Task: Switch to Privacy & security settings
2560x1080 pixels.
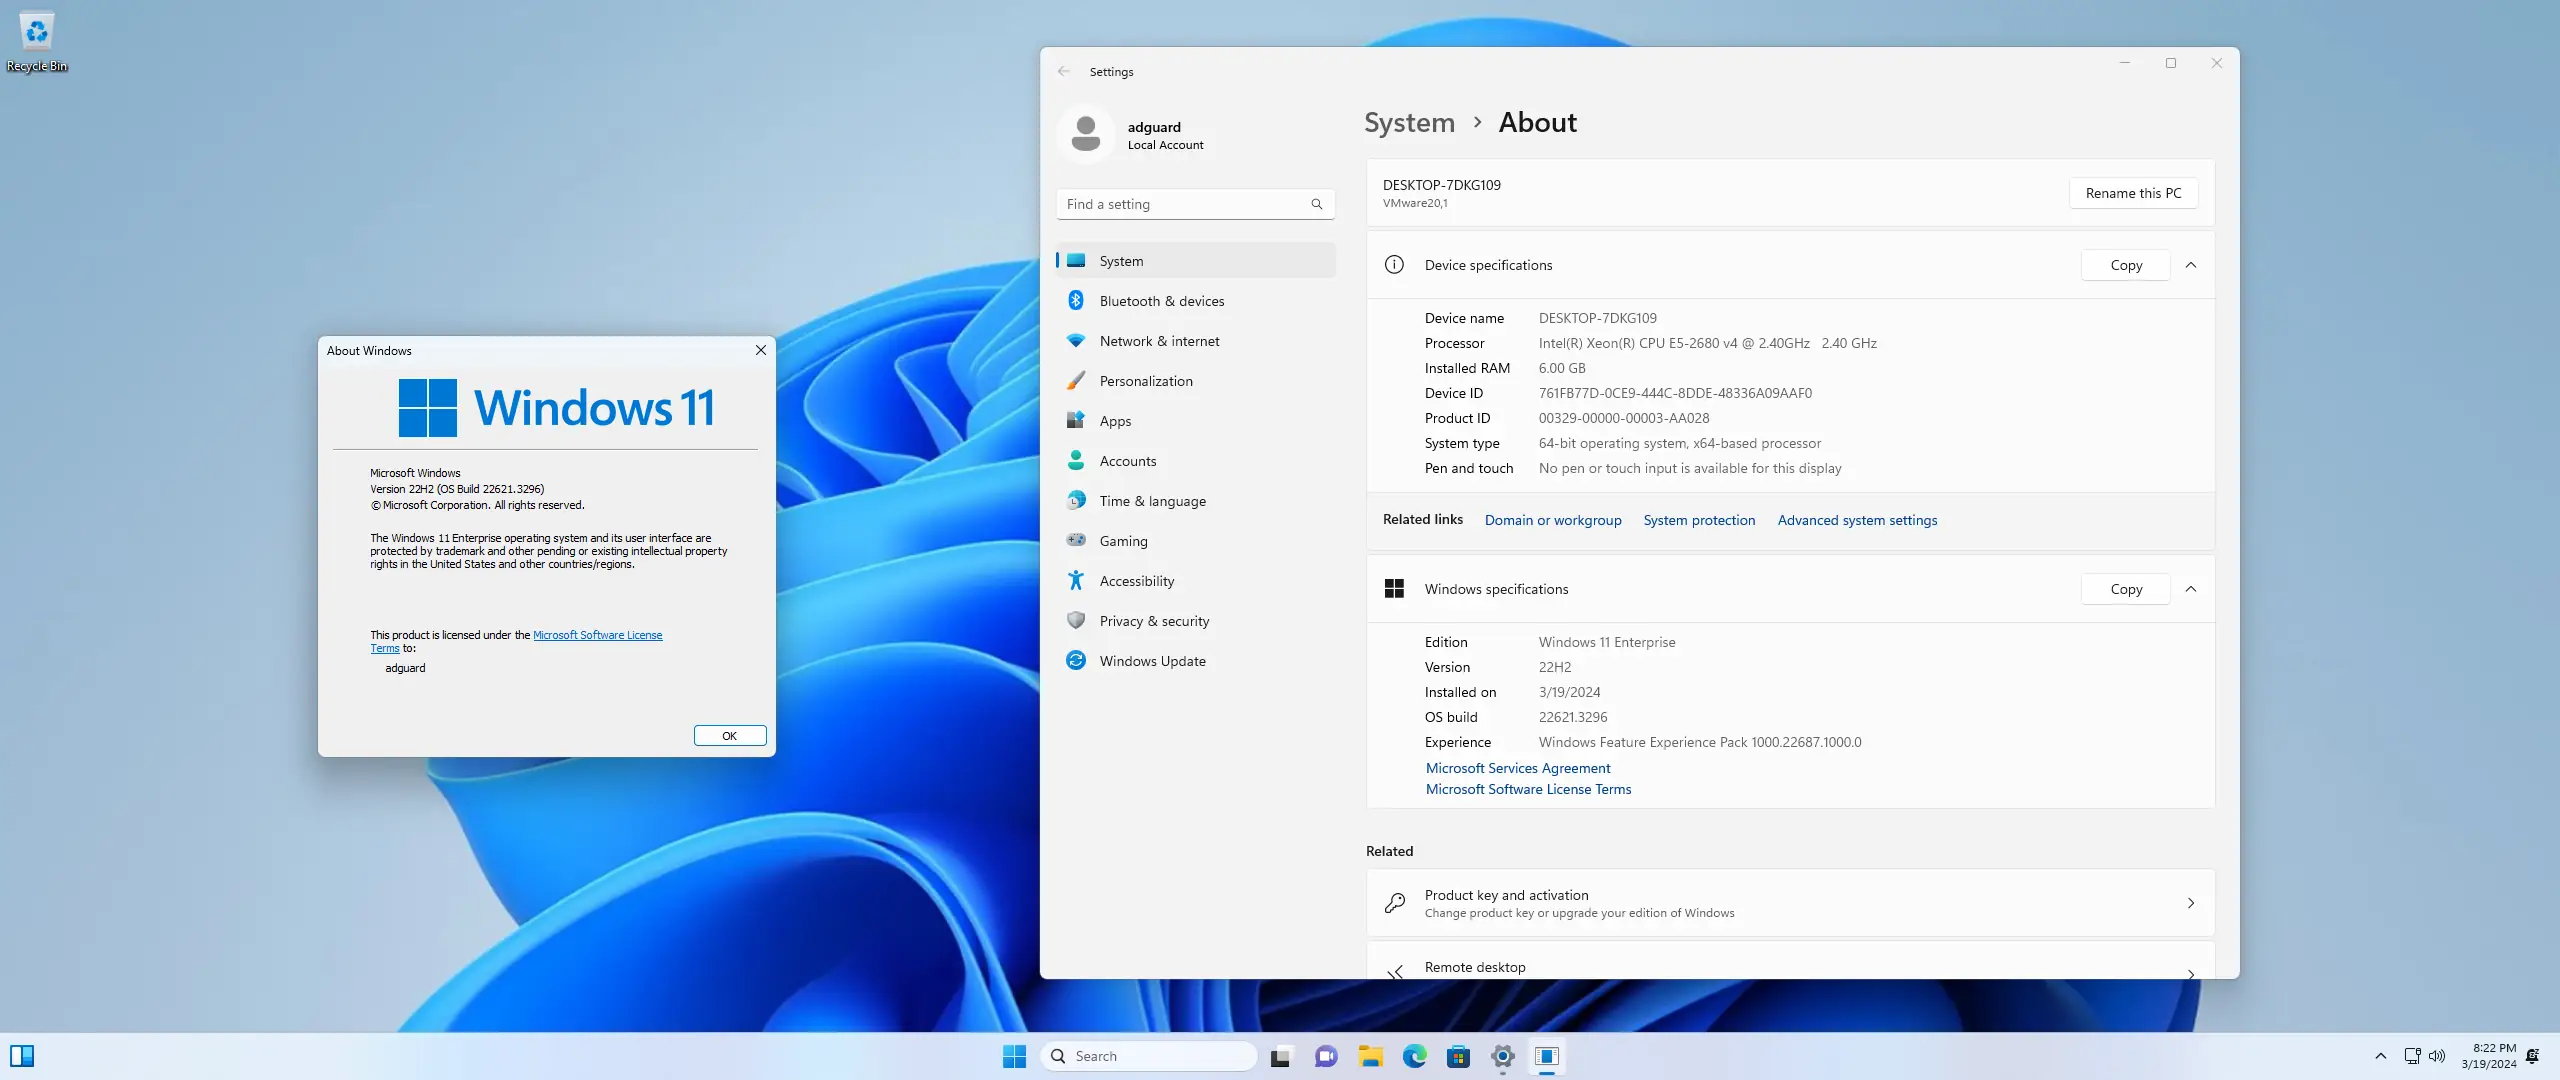Action: pos(1153,620)
